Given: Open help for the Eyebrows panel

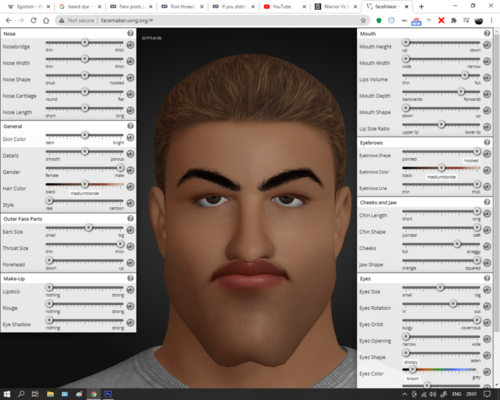Looking at the screenshot, I should coord(487,142).
